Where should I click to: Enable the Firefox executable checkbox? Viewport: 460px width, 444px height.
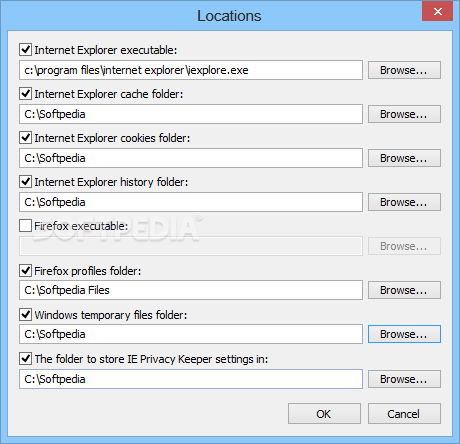26,226
